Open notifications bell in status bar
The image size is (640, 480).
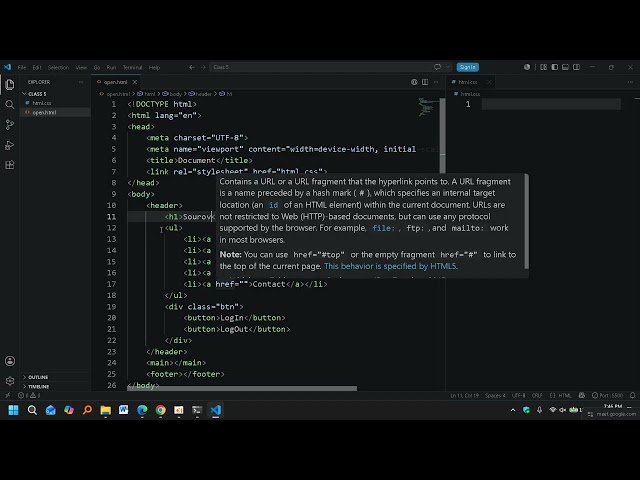632,395
